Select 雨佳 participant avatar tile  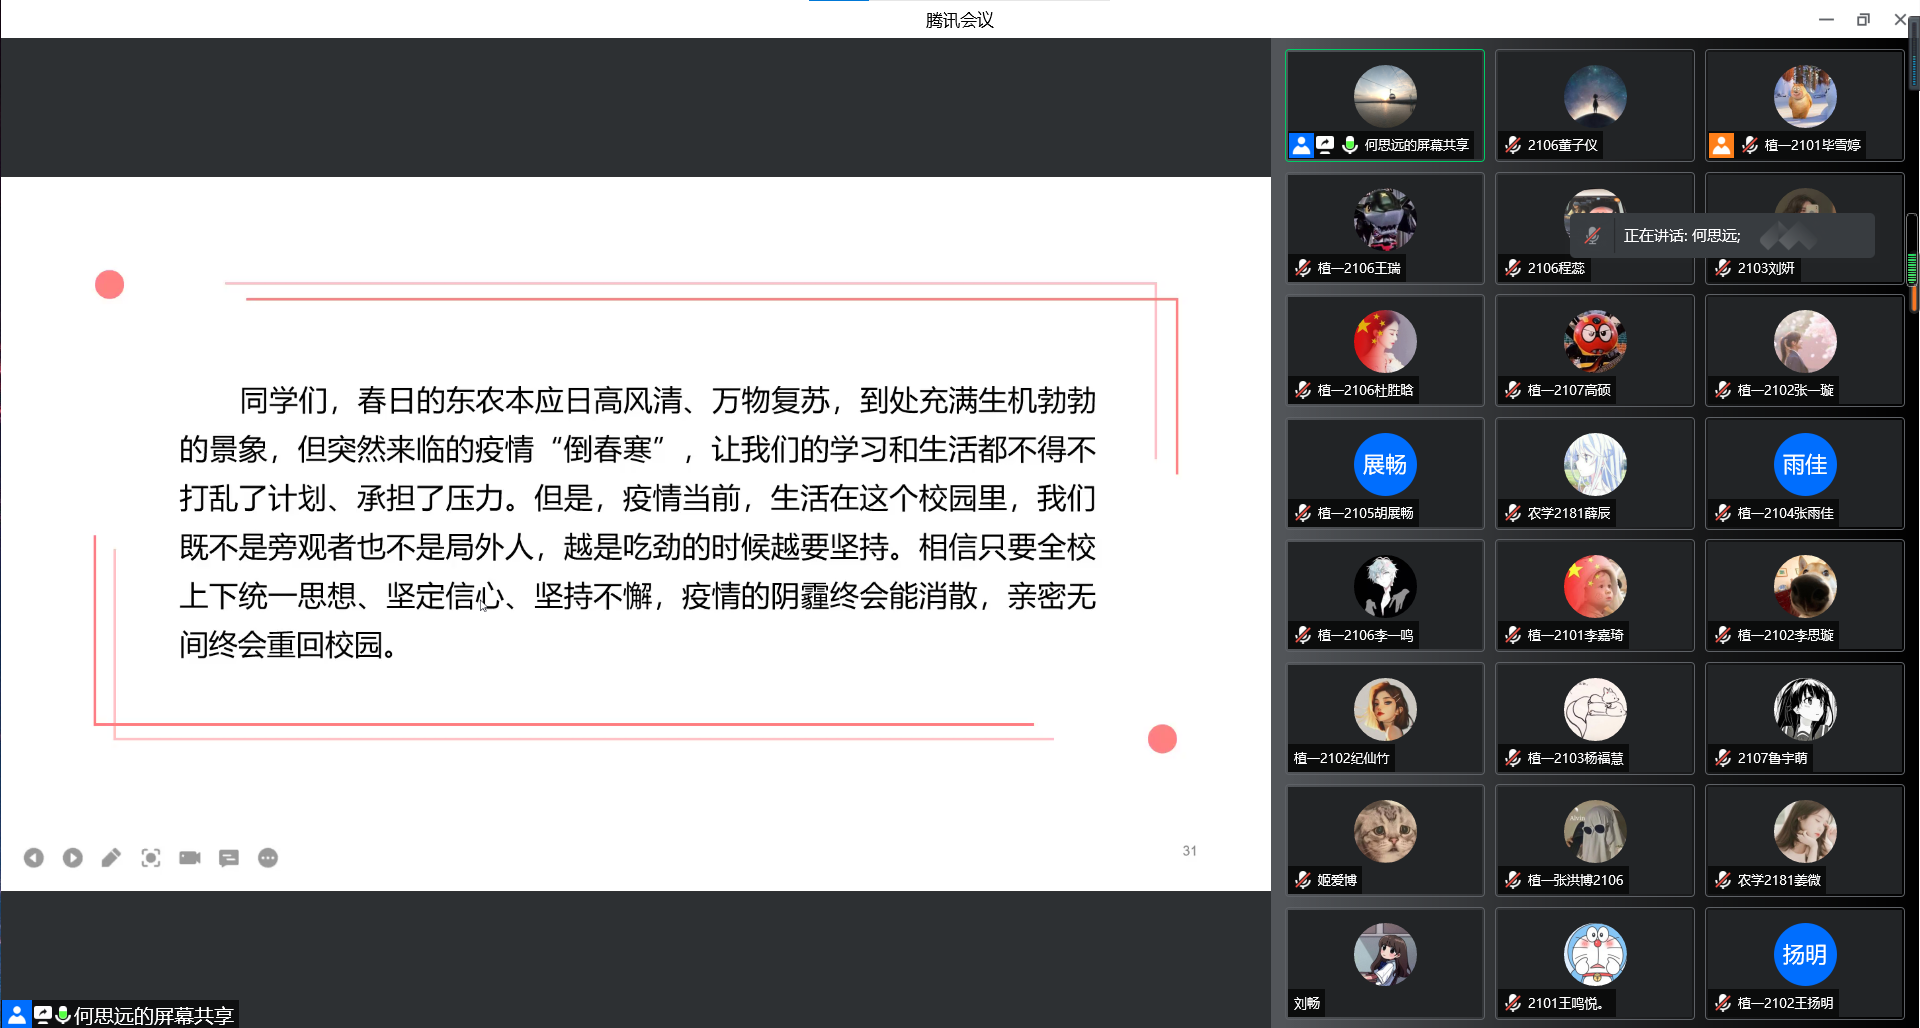point(1804,464)
